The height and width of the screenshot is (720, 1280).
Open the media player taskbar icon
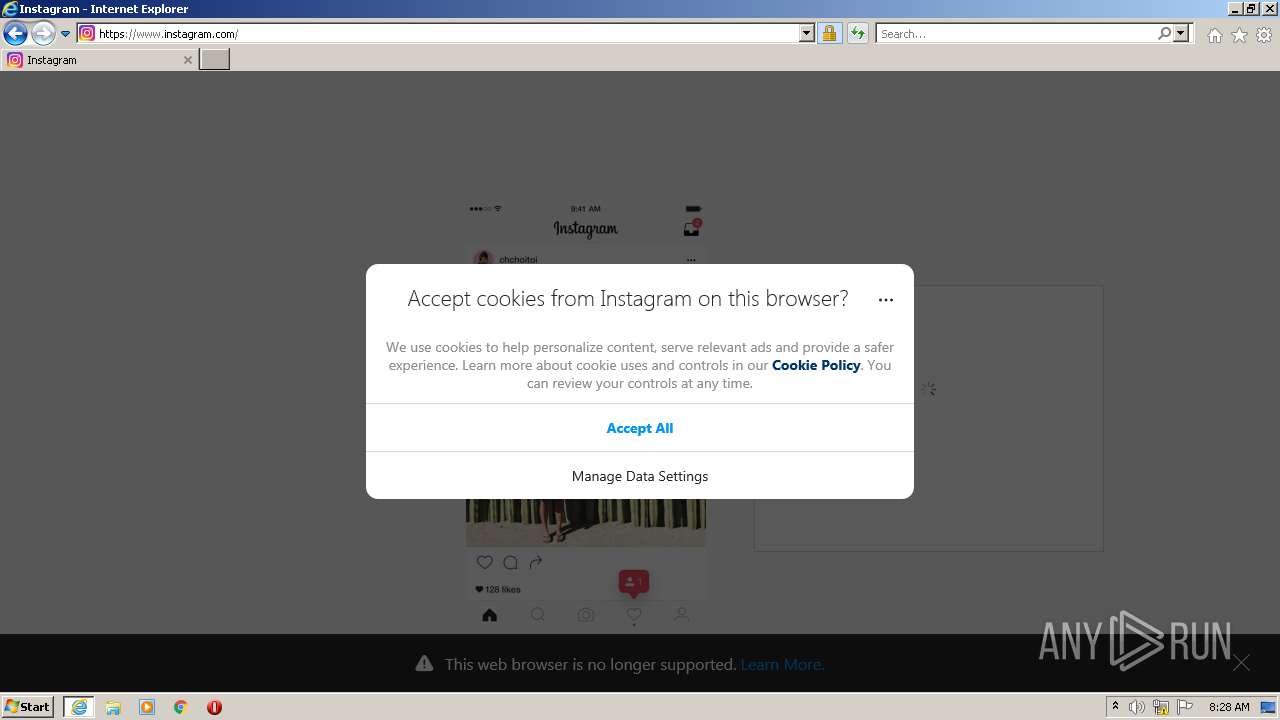tap(147, 707)
